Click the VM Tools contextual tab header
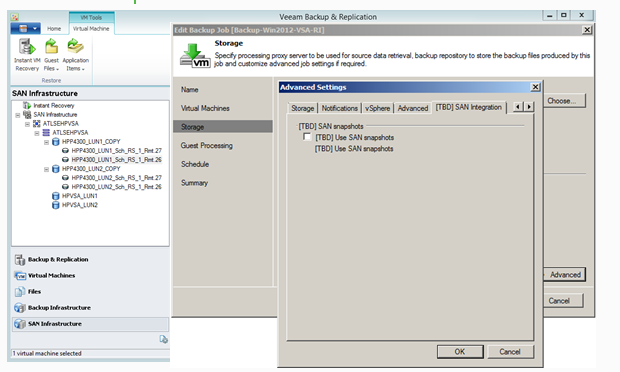620x372 pixels. (x=91, y=17)
